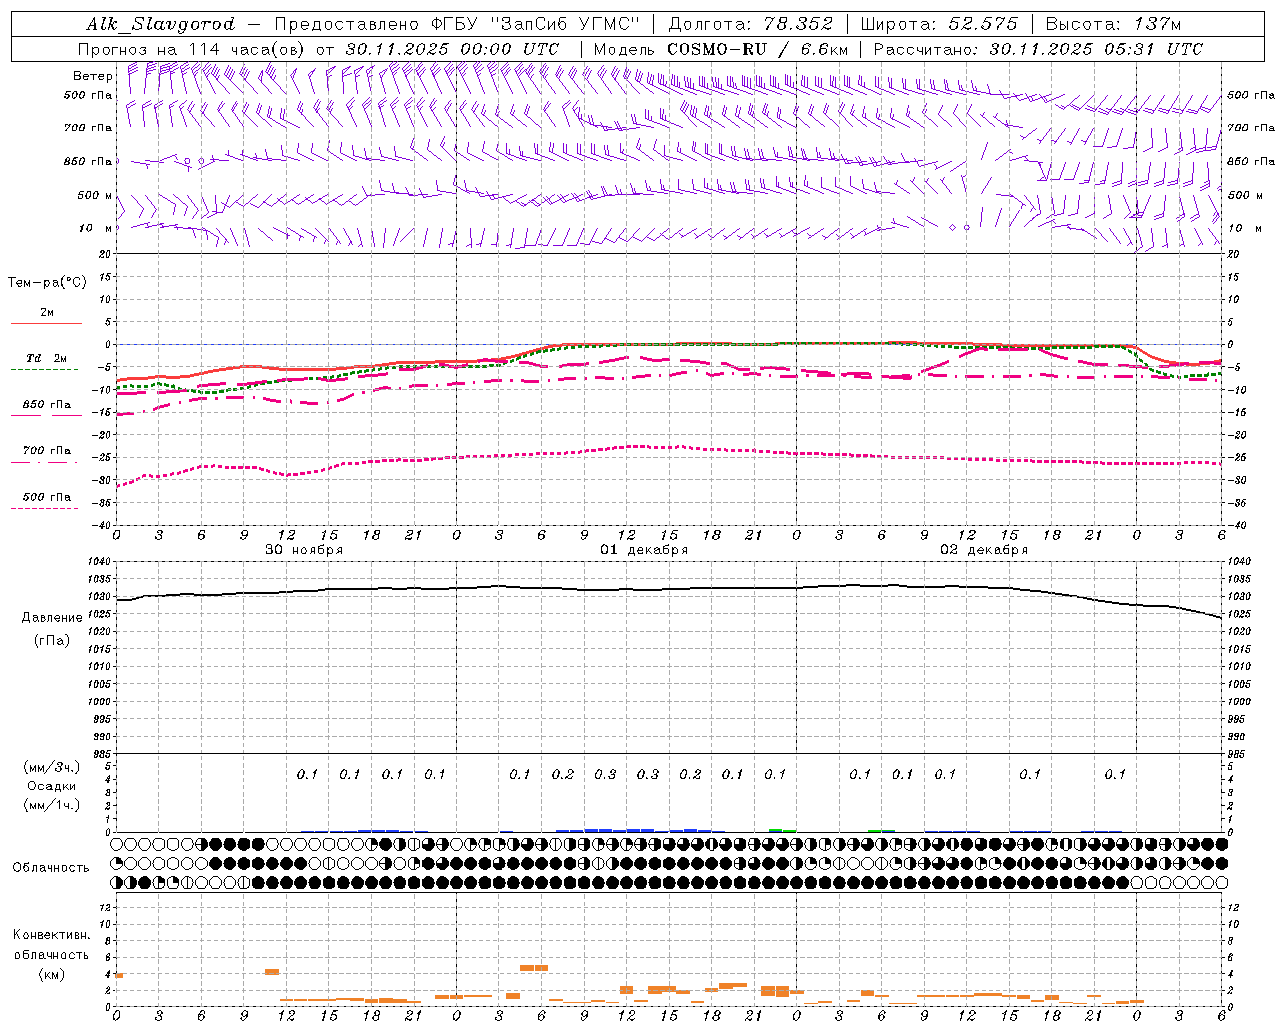Click the right-axis "1020" pressure value

pyautogui.click(x=1239, y=632)
